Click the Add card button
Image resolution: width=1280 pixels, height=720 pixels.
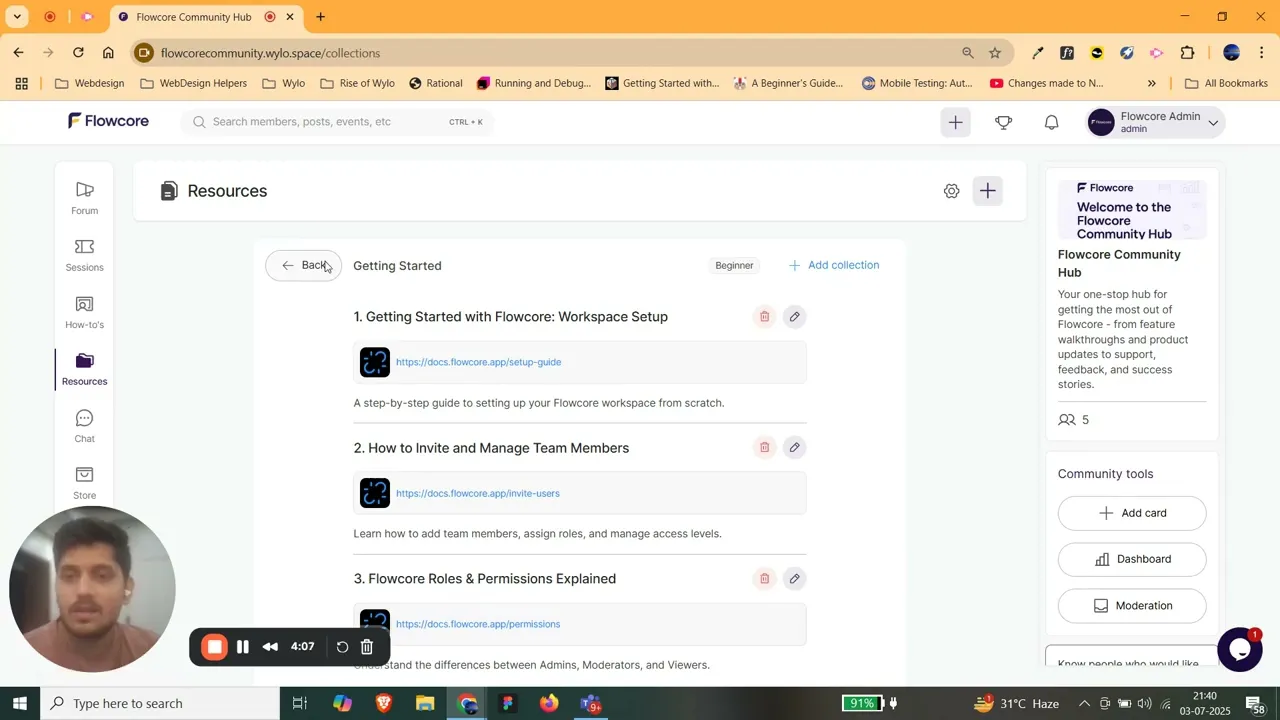click(1132, 513)
